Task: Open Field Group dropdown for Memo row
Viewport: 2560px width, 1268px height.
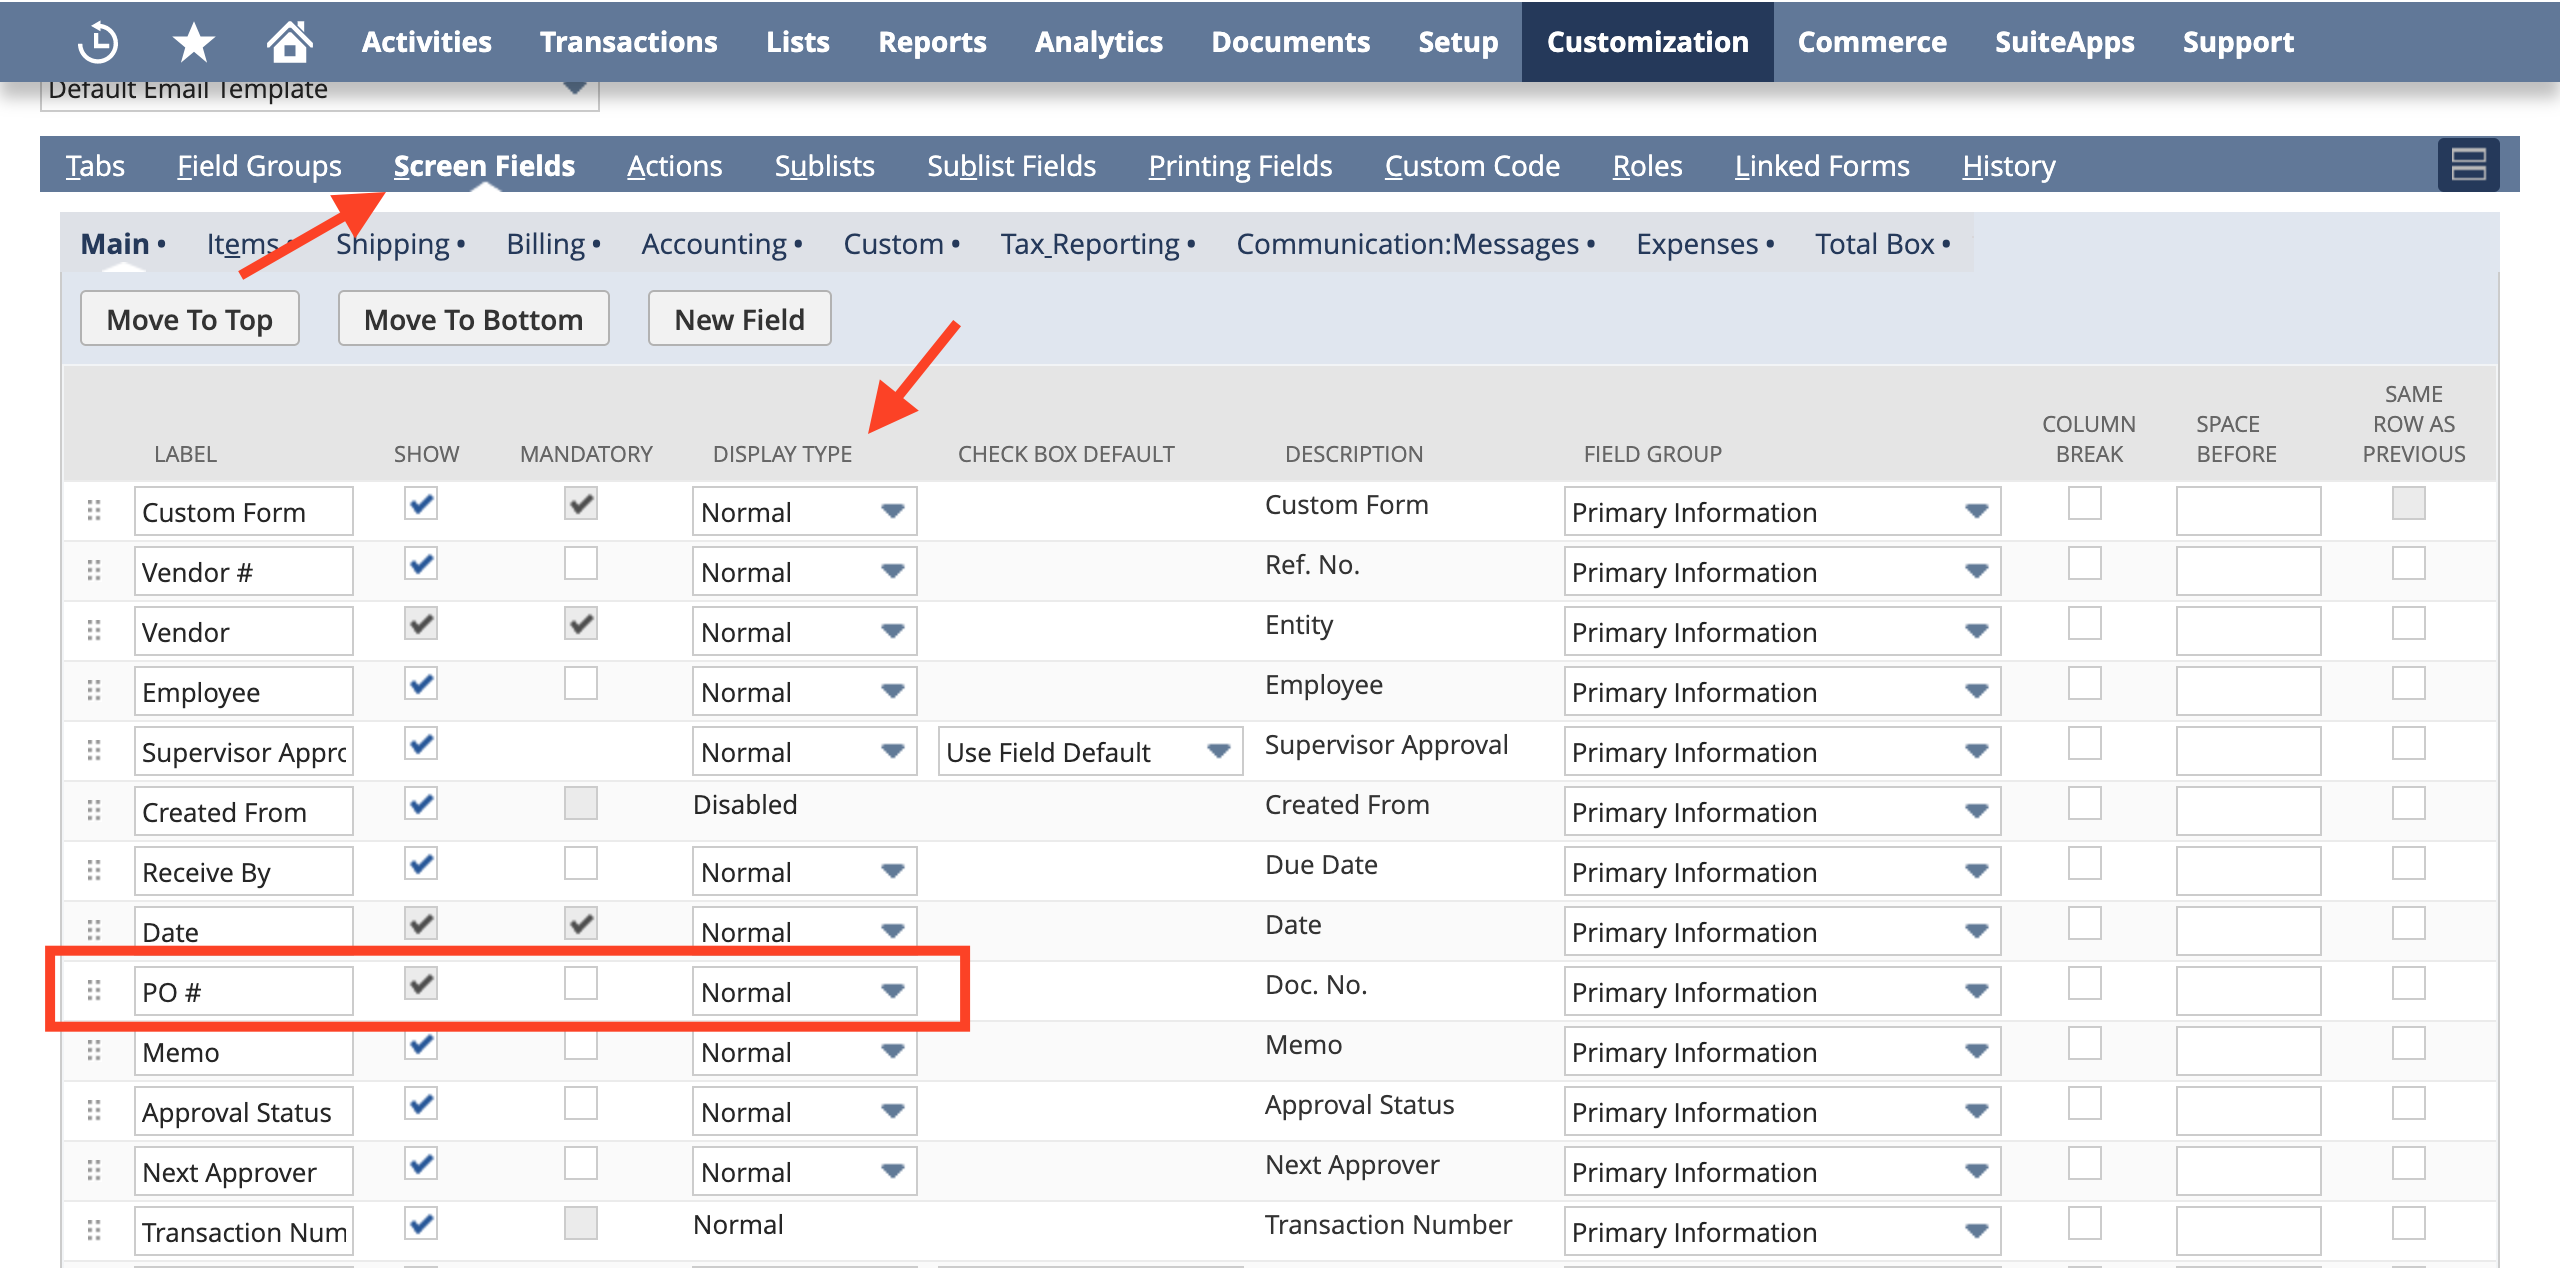Action: (1781, 1051)
